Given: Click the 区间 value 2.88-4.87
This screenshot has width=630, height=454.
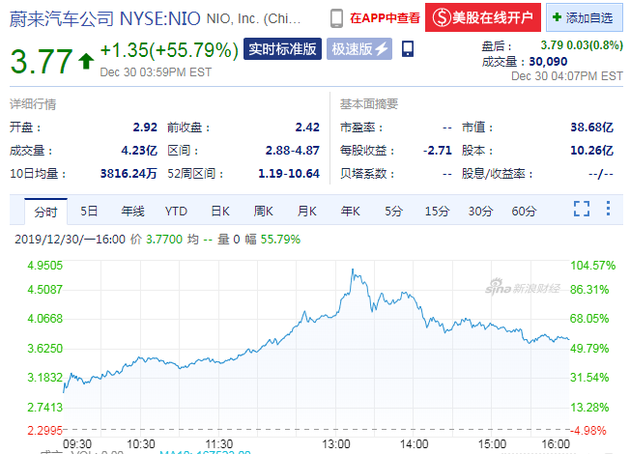Looking at the screenshot, I should click(x=292, y=151).
